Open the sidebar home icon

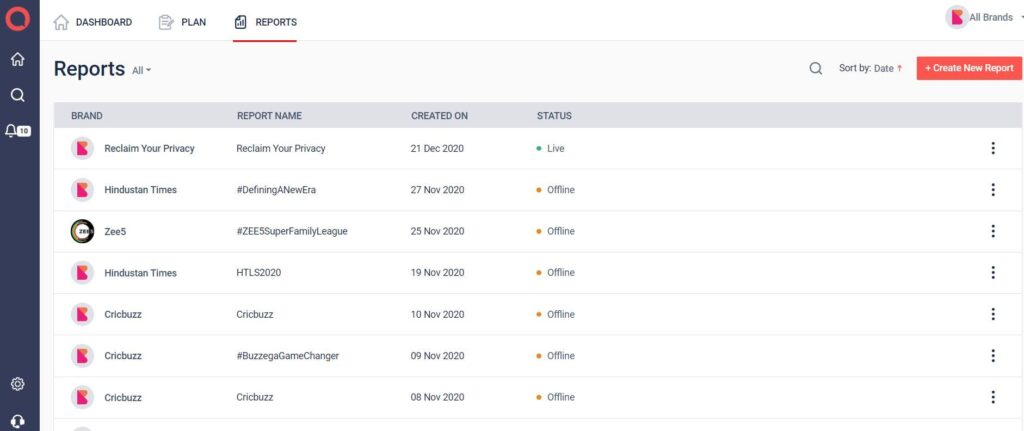coord(18,59)
